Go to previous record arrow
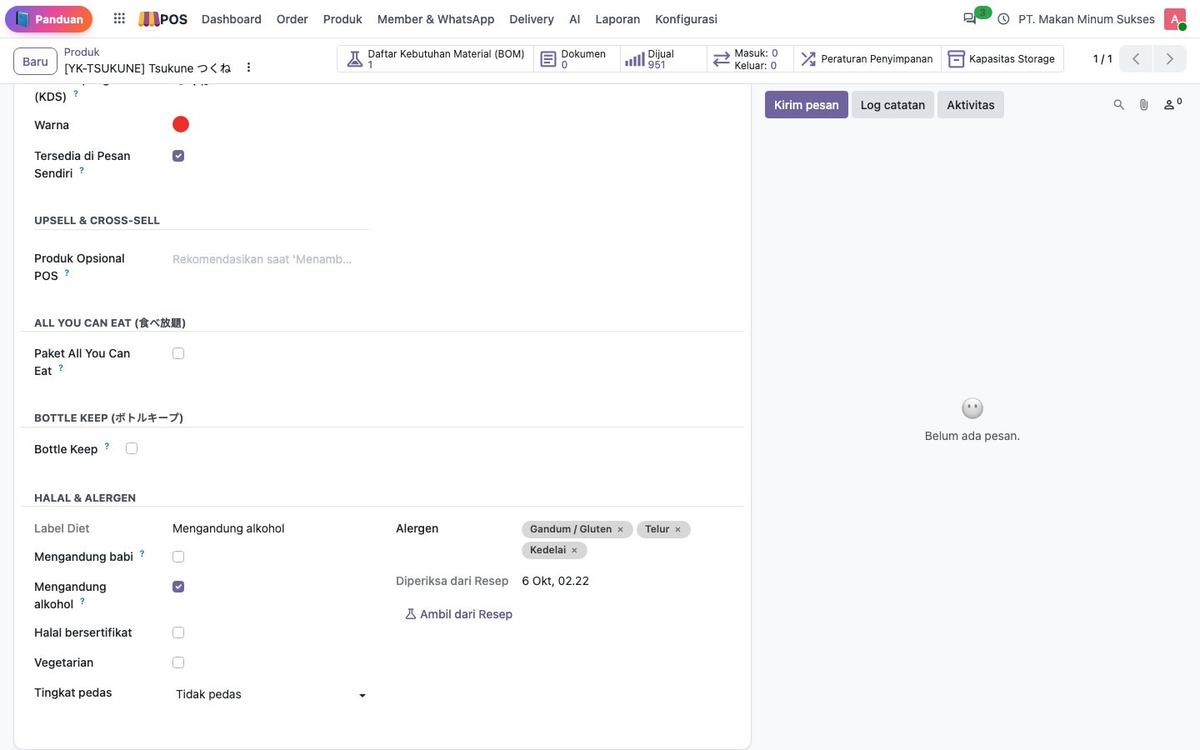Screen dimensions: 1200x750 pos(1136,59)
